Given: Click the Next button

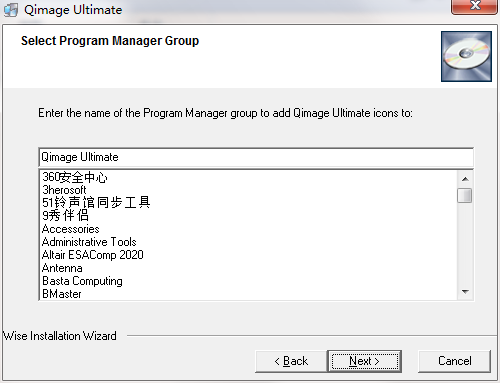Looking at the screenshot, I should (365, 361).
